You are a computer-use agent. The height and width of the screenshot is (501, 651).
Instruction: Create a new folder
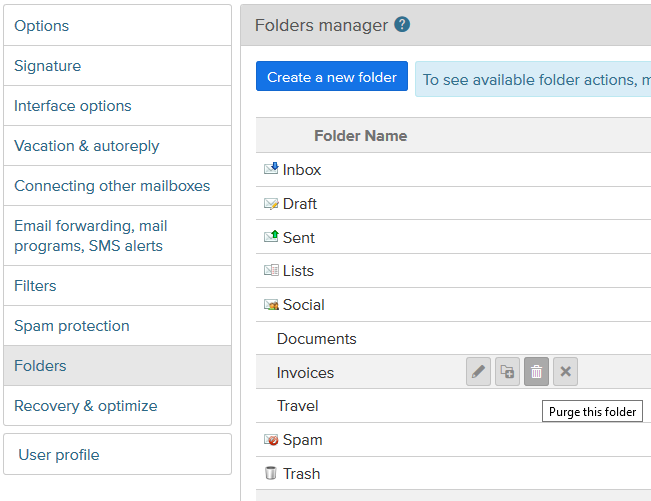[332, 76]
